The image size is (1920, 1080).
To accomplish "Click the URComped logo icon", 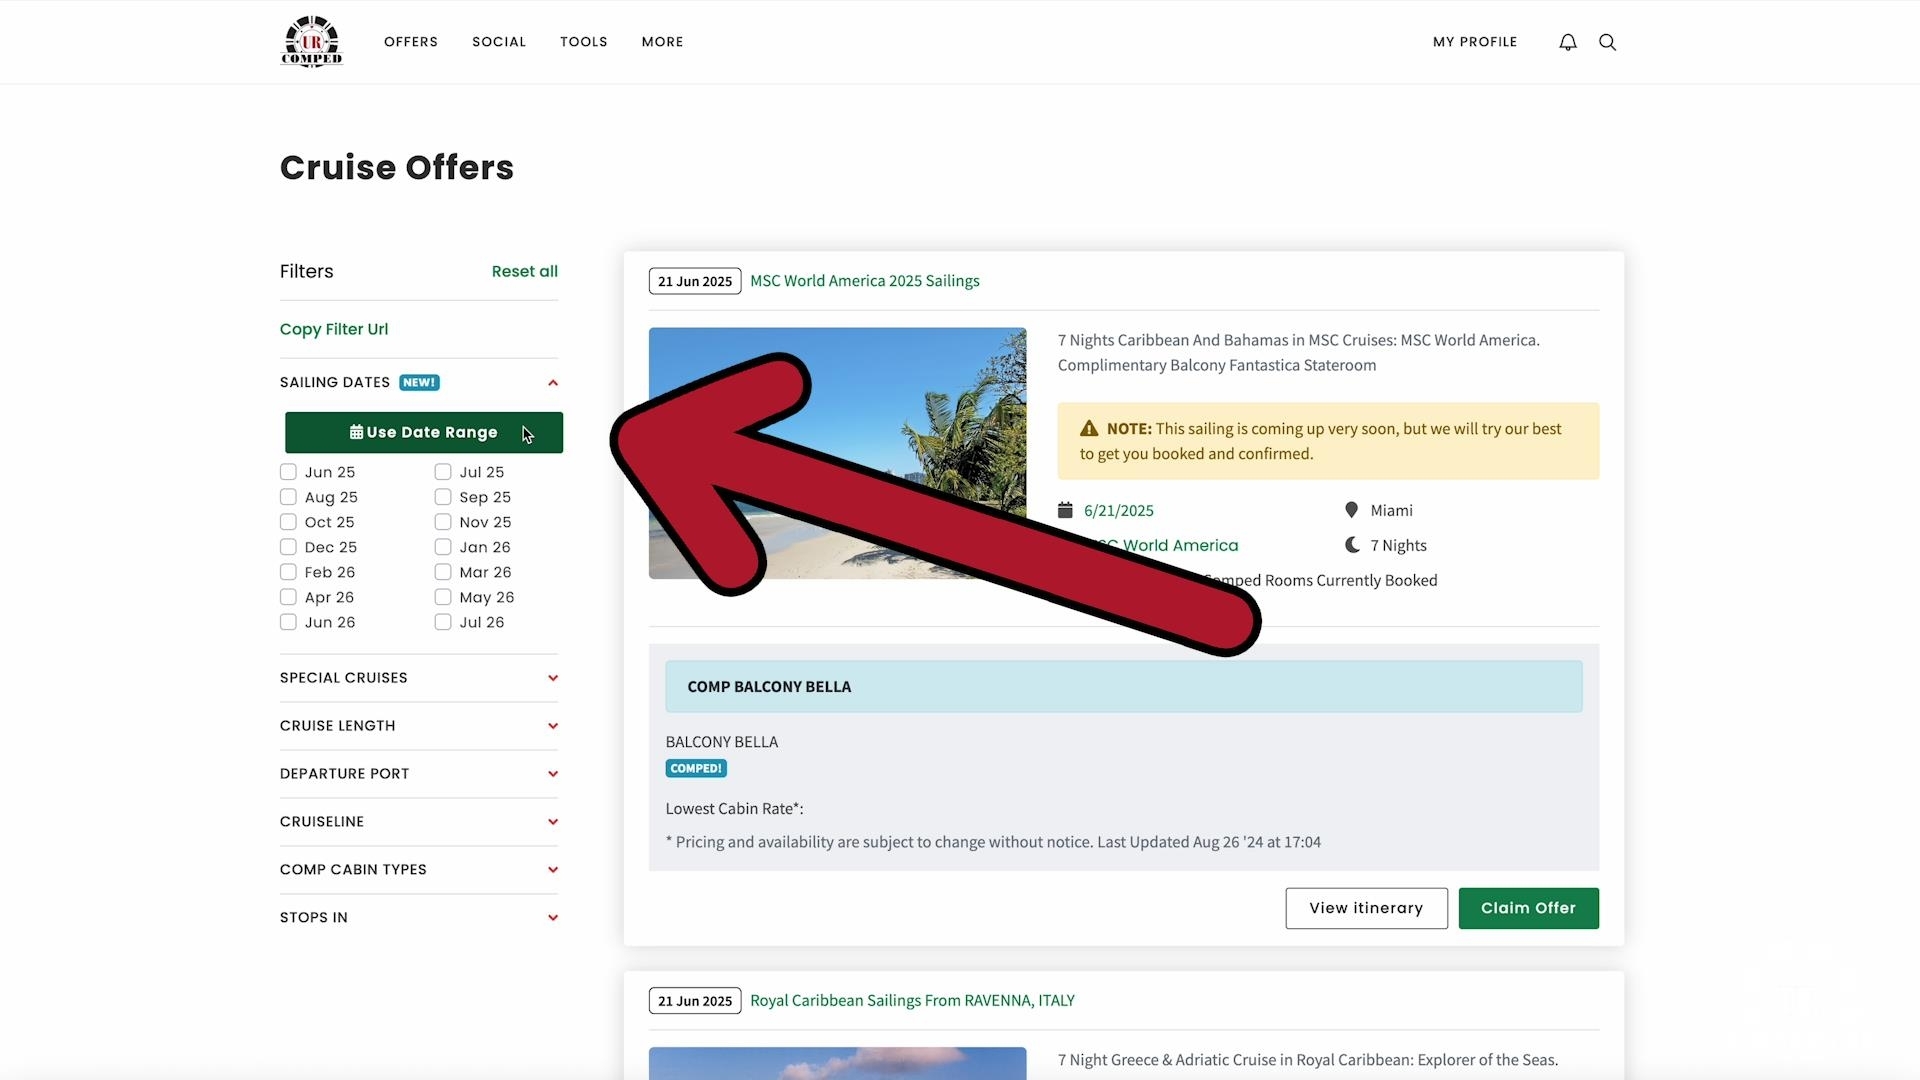I will [x=312, y=41].
